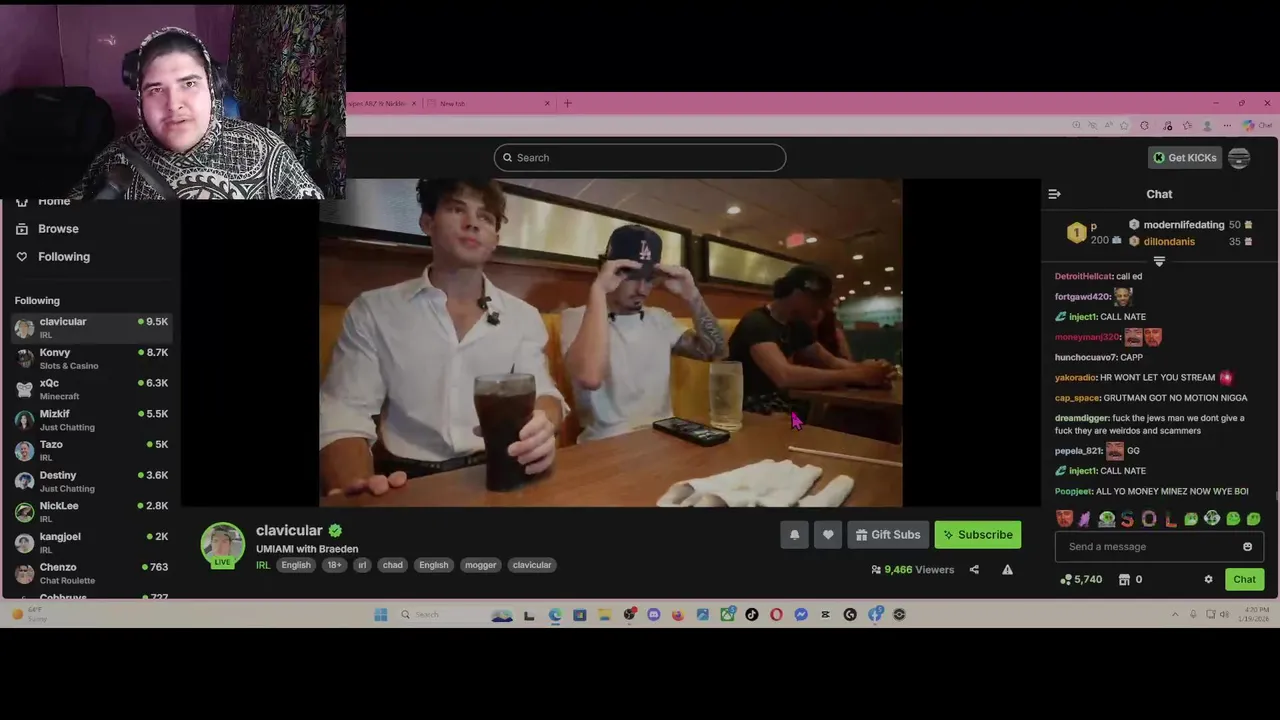Click the Gift Subs button
Screen dimensions: 1280x720
click(x=888, y=535)
